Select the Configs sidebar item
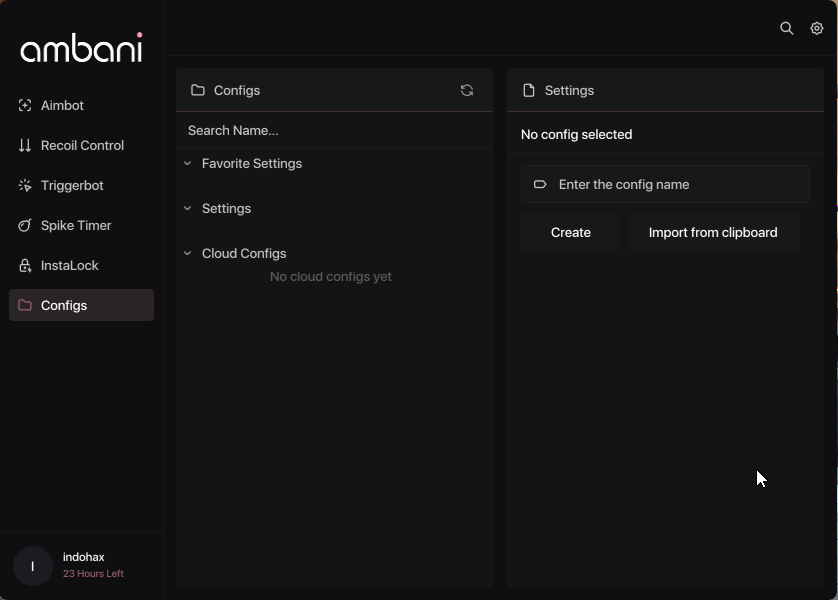The width and height of the screenshot is (838, 600). click(x=81, y=305)
